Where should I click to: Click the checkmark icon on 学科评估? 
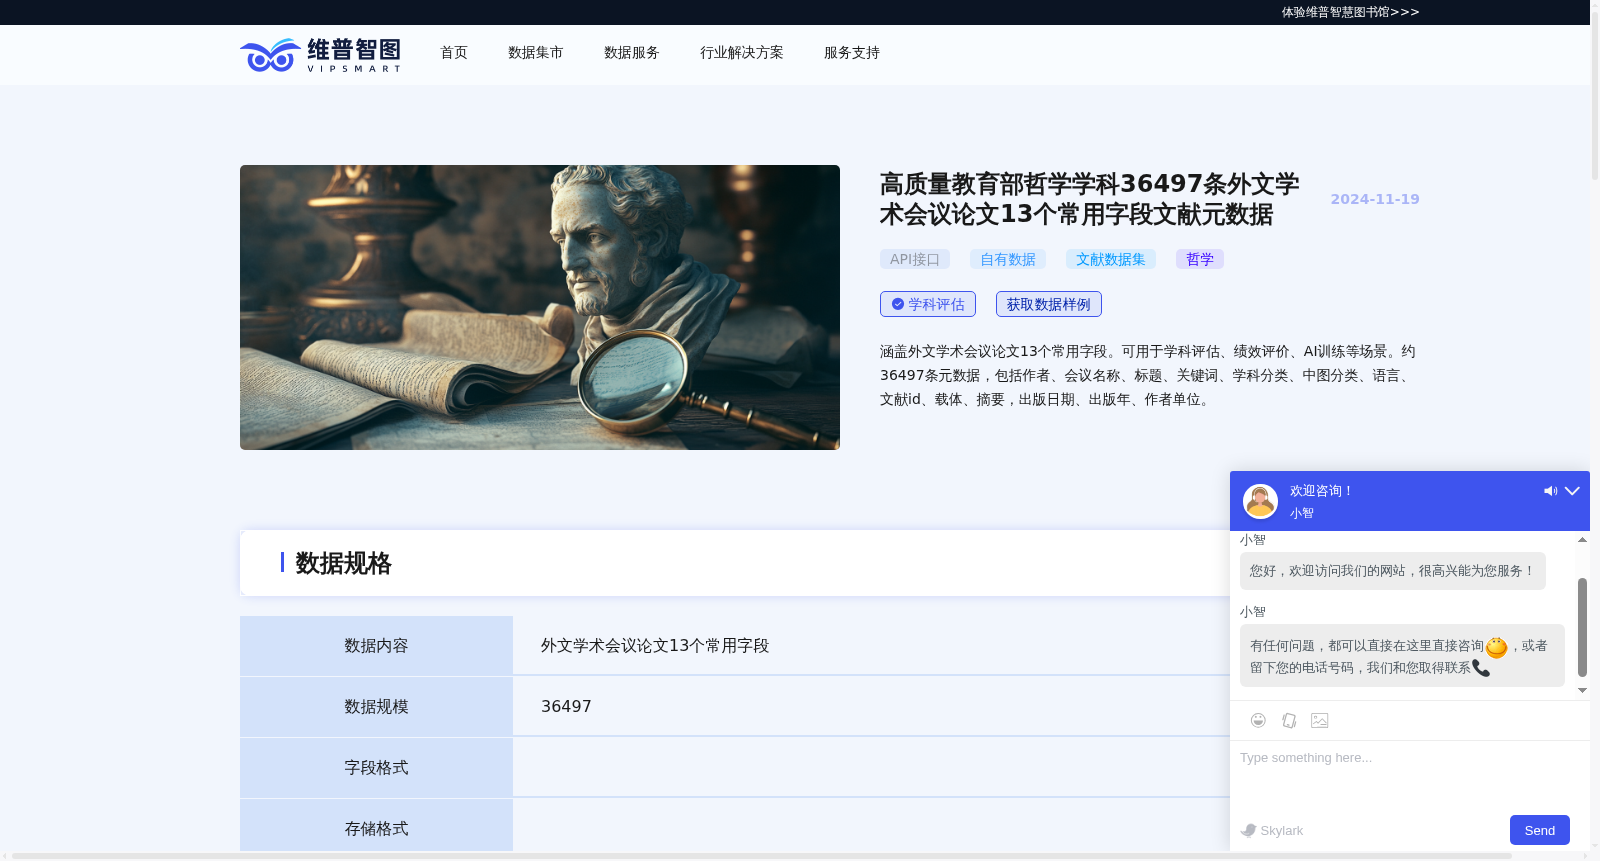point(898,304)
